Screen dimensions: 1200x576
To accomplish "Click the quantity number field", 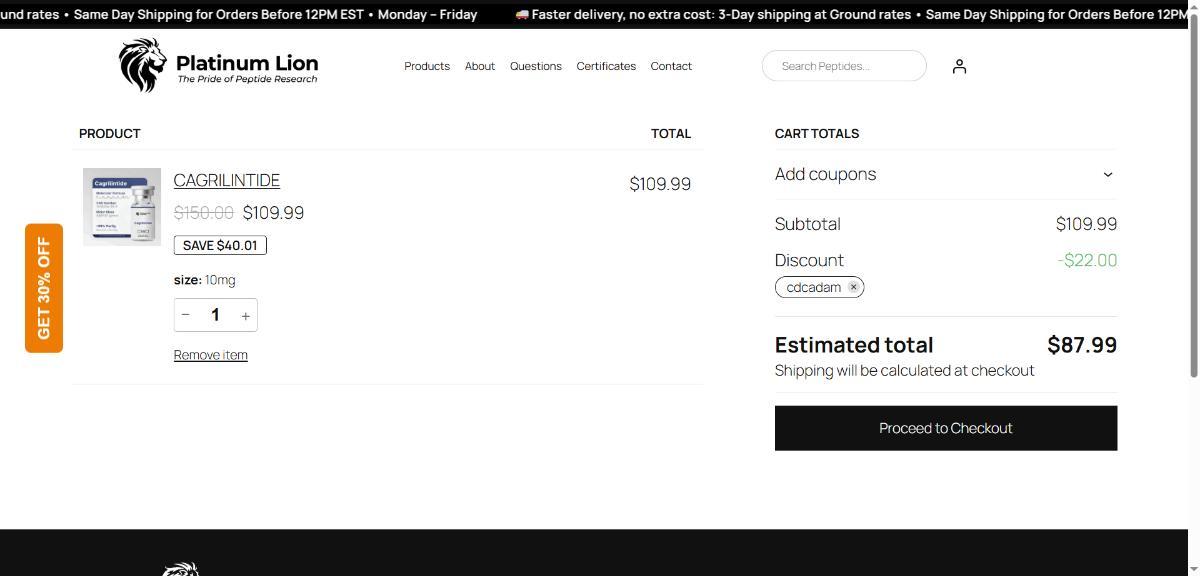I will point(215,315).
